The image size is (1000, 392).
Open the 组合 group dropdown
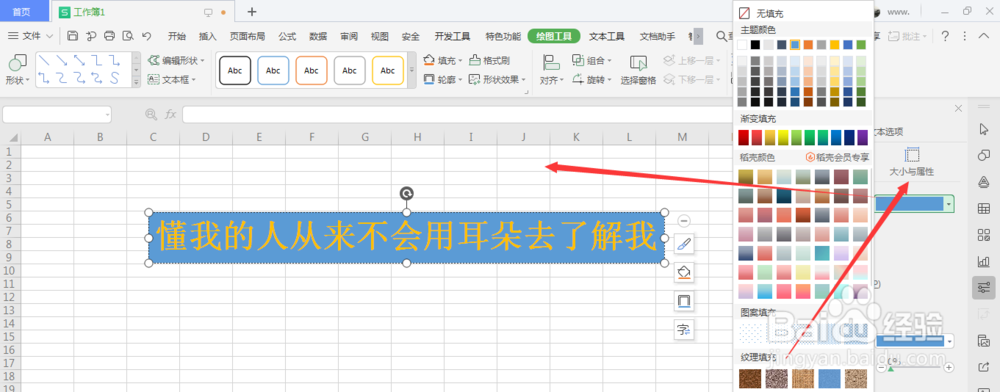click(592, 61)
